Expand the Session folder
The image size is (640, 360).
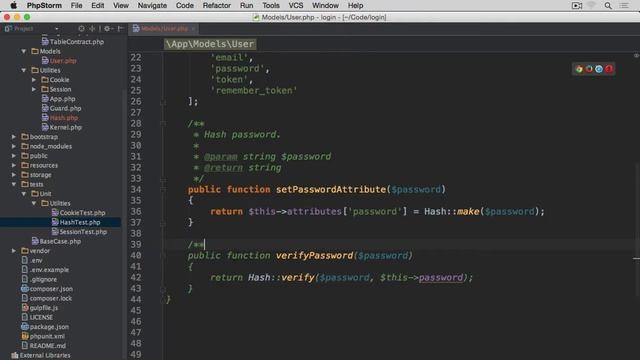pos(34,89)
